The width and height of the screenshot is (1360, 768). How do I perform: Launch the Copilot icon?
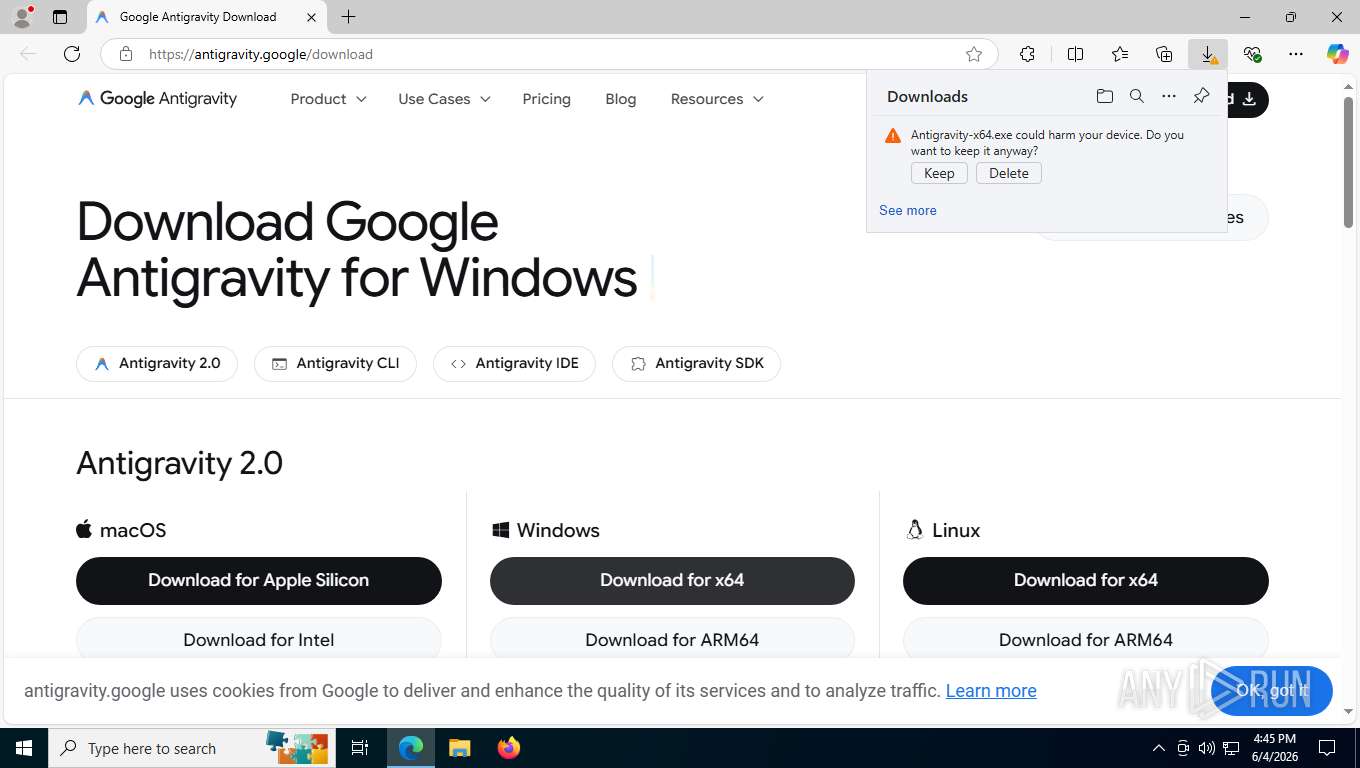(x=1338, y=54)
